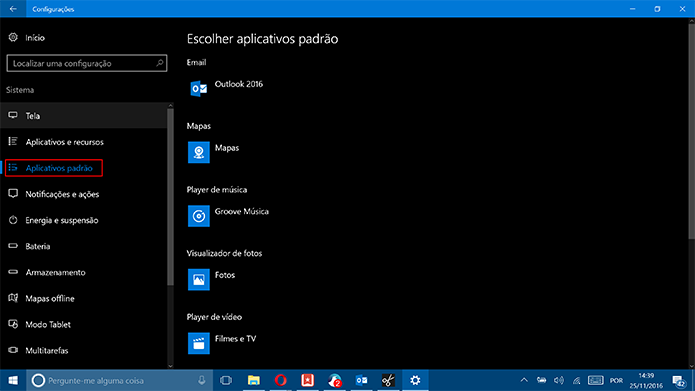Click the battery tray icon

pos(541,380)
